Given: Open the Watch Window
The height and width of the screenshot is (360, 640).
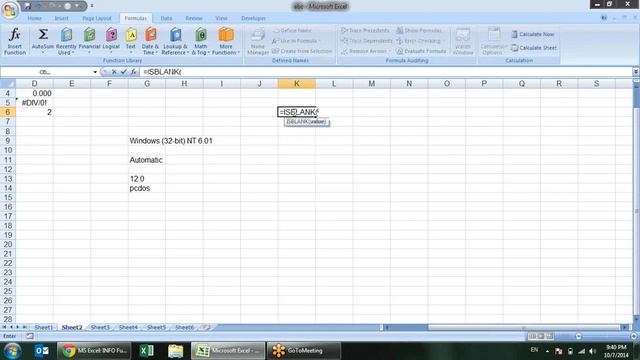Looking at the screenshot, I should pos(463,41).
